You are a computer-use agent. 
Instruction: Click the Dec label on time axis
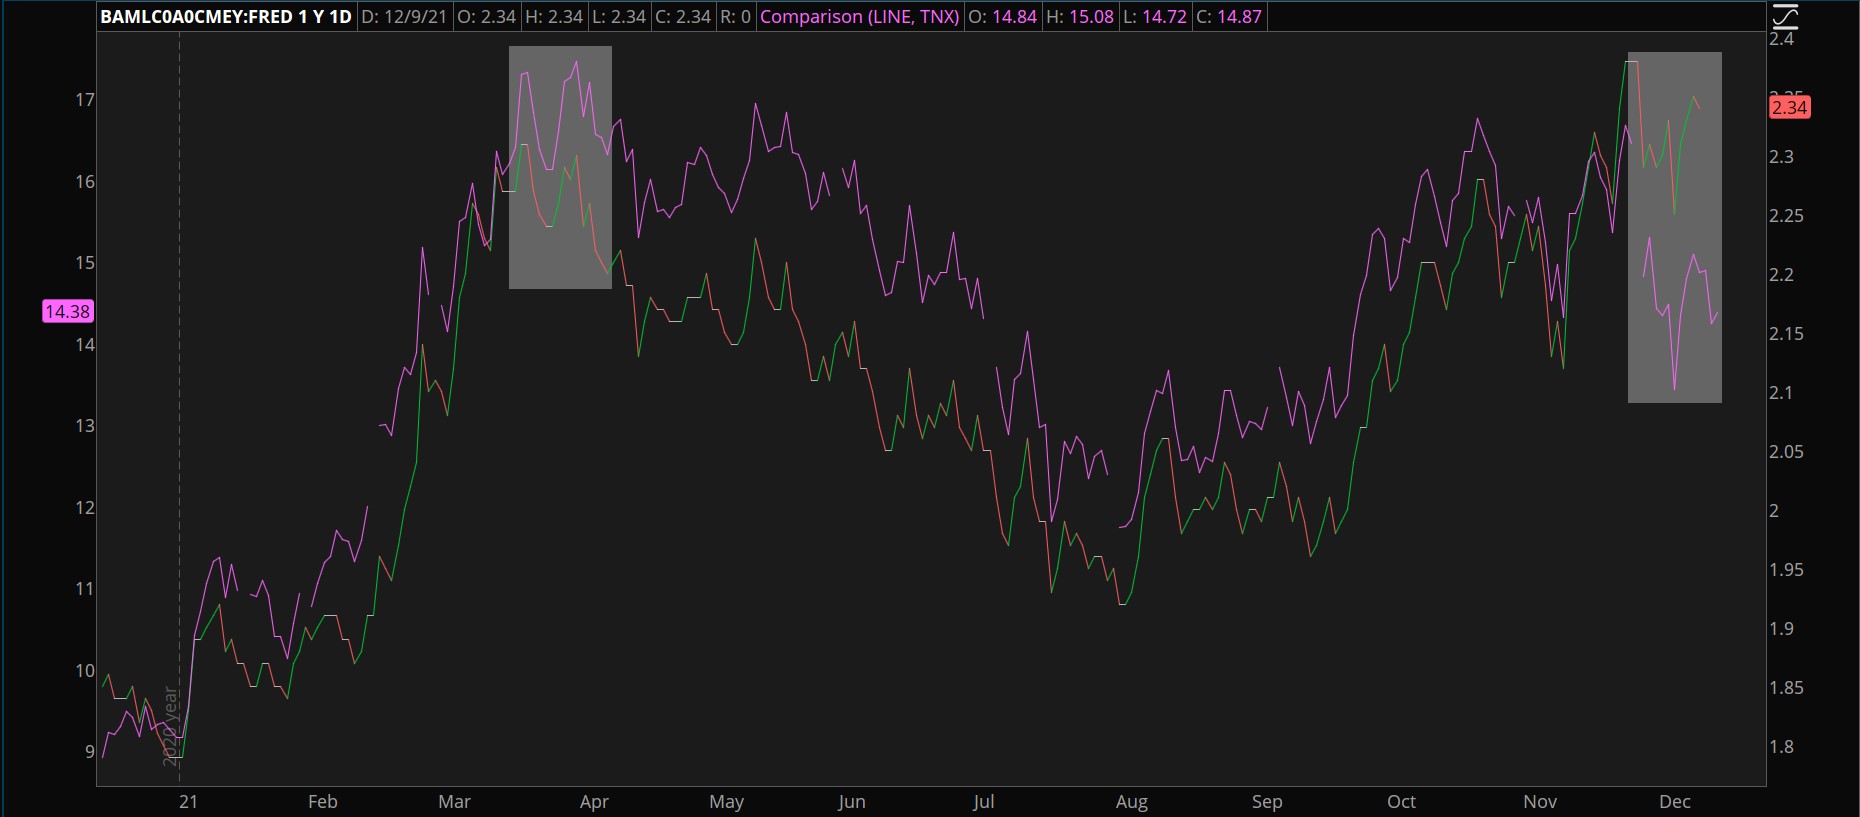tap(1675, 801)
